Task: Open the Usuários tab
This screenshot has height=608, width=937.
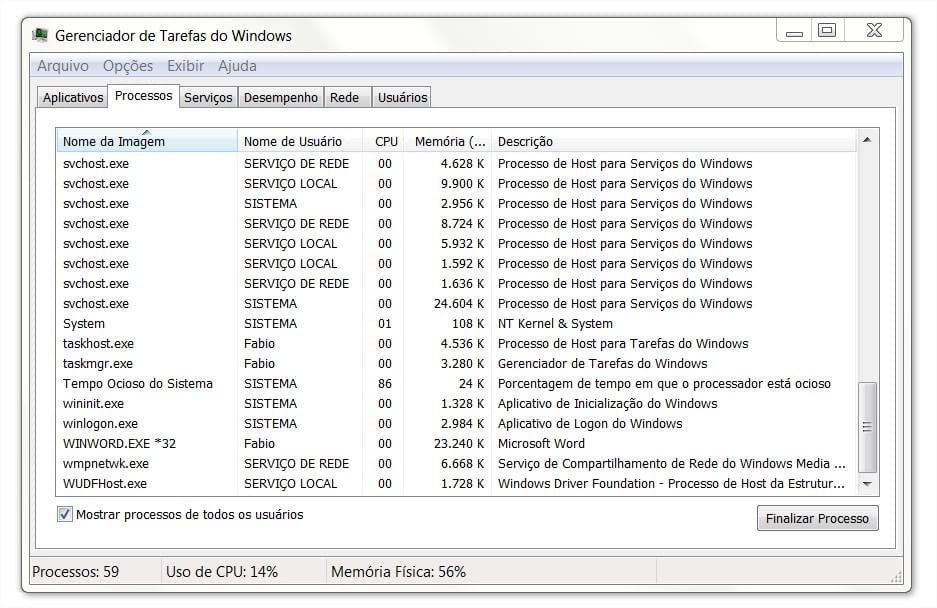Action: 402,97
